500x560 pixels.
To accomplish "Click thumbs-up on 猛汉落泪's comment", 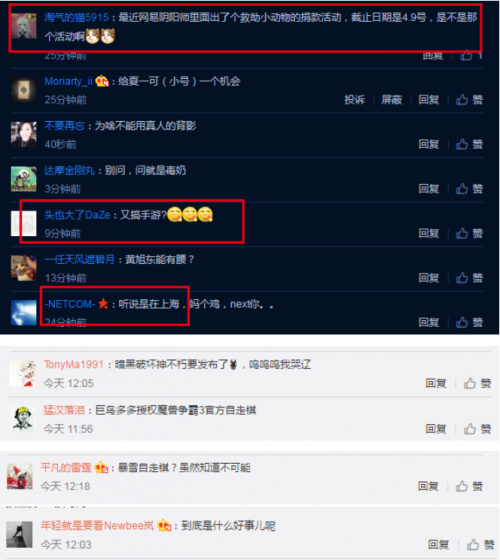I will click(x=470, y=429).
